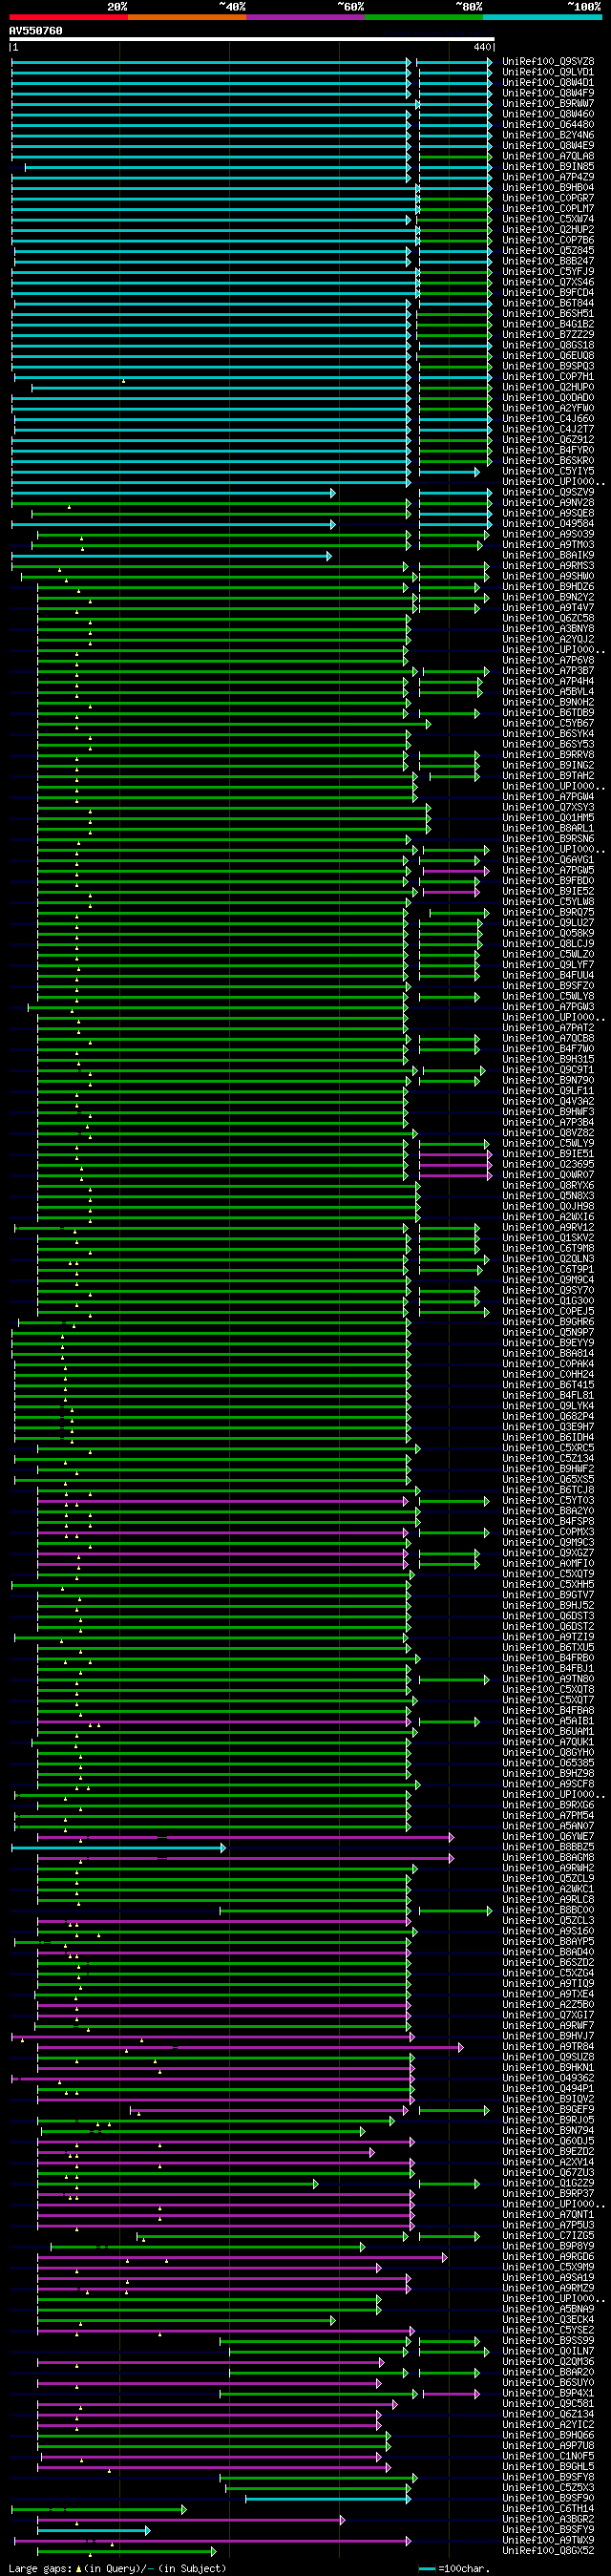
Task: Select the UniRef100_B6T844 label
Action: click(548, 303)
